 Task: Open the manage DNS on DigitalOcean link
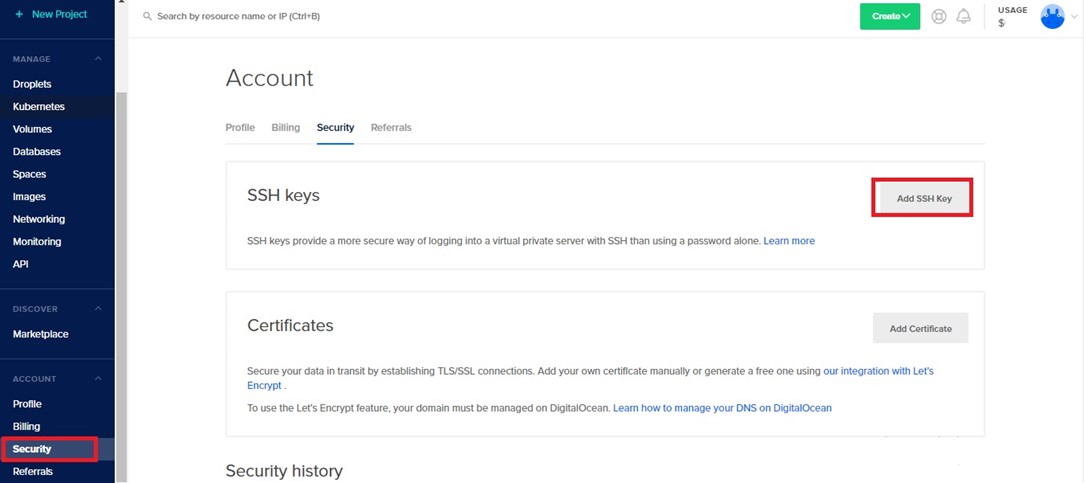(x=722, y=408)
